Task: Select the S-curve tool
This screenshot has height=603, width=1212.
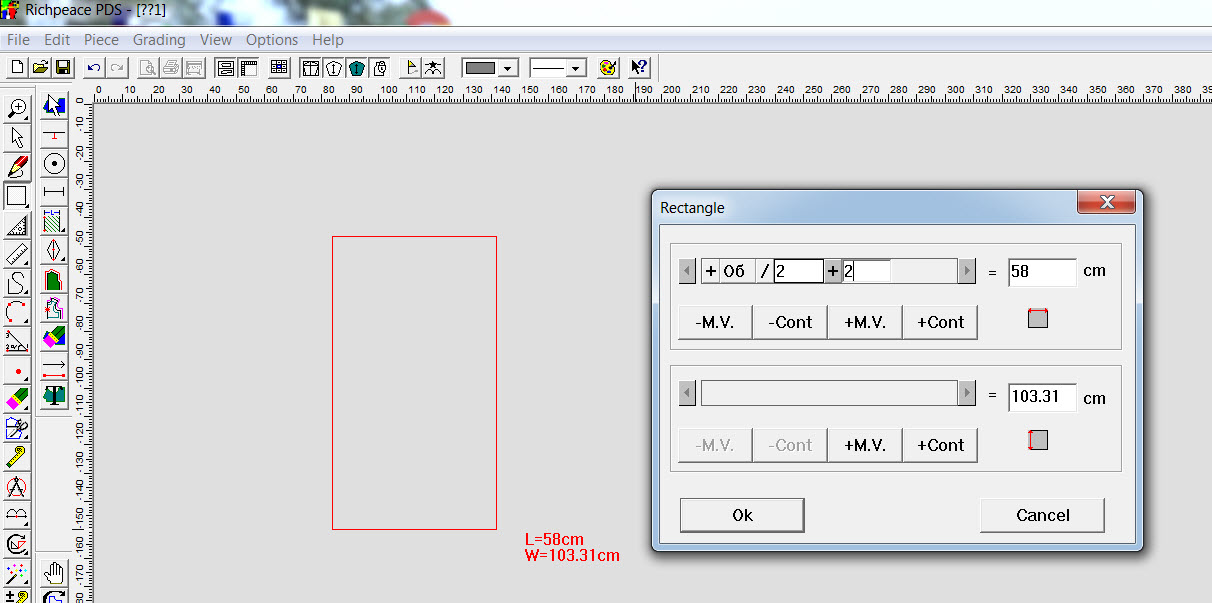Action: tap(17, 283)
